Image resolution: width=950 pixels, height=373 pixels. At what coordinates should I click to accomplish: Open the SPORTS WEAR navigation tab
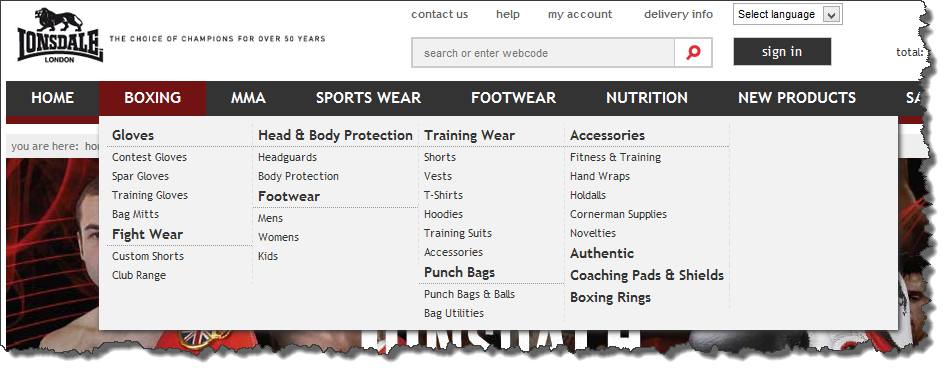point(368,98)
